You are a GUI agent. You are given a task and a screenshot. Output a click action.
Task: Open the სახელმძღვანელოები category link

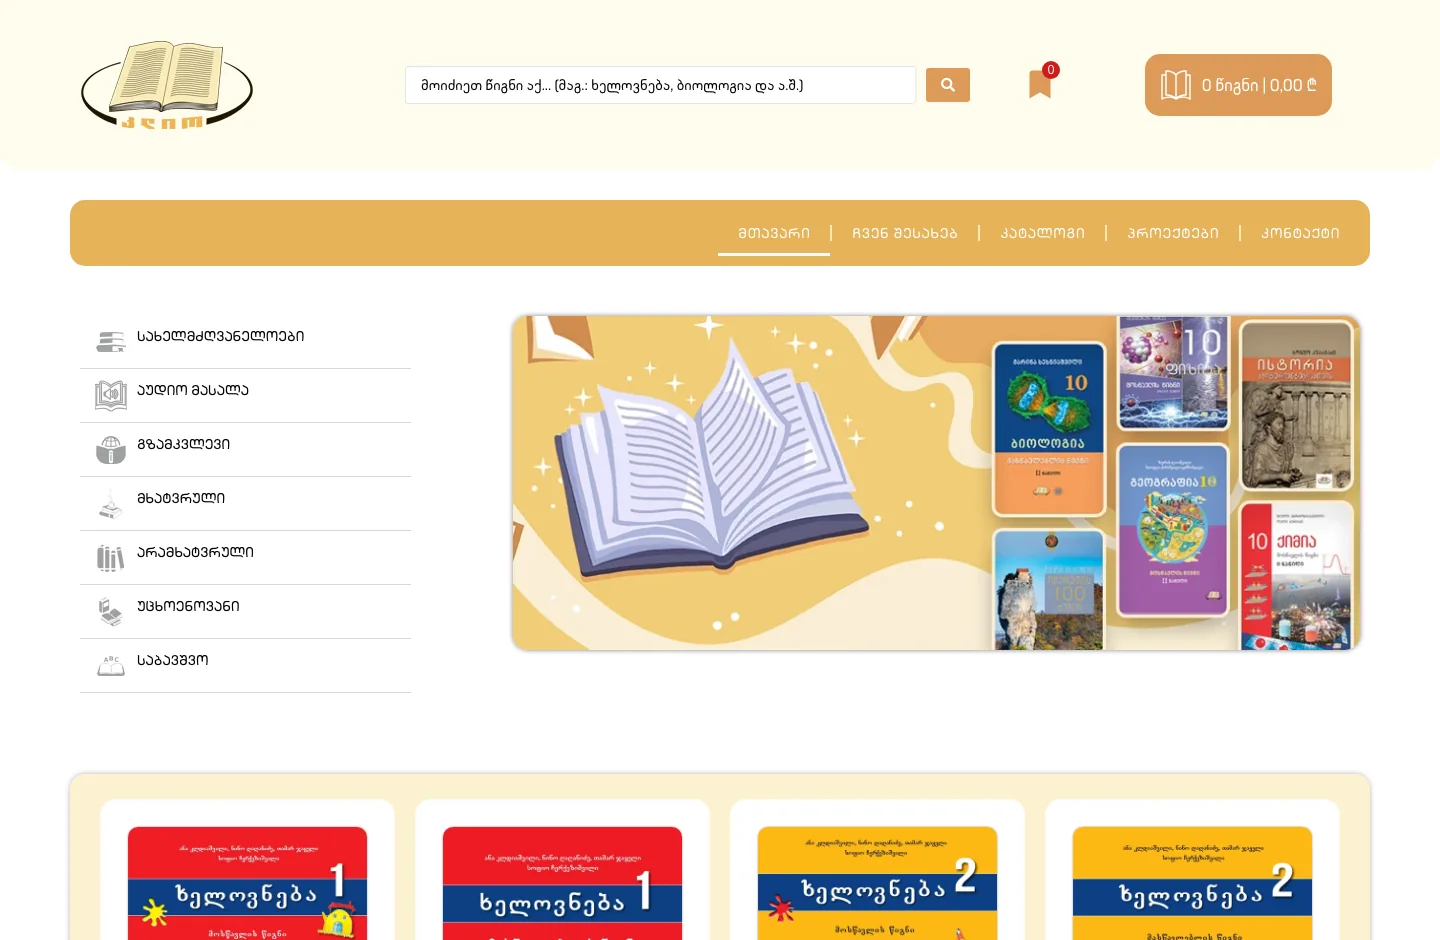pos(221,336)
